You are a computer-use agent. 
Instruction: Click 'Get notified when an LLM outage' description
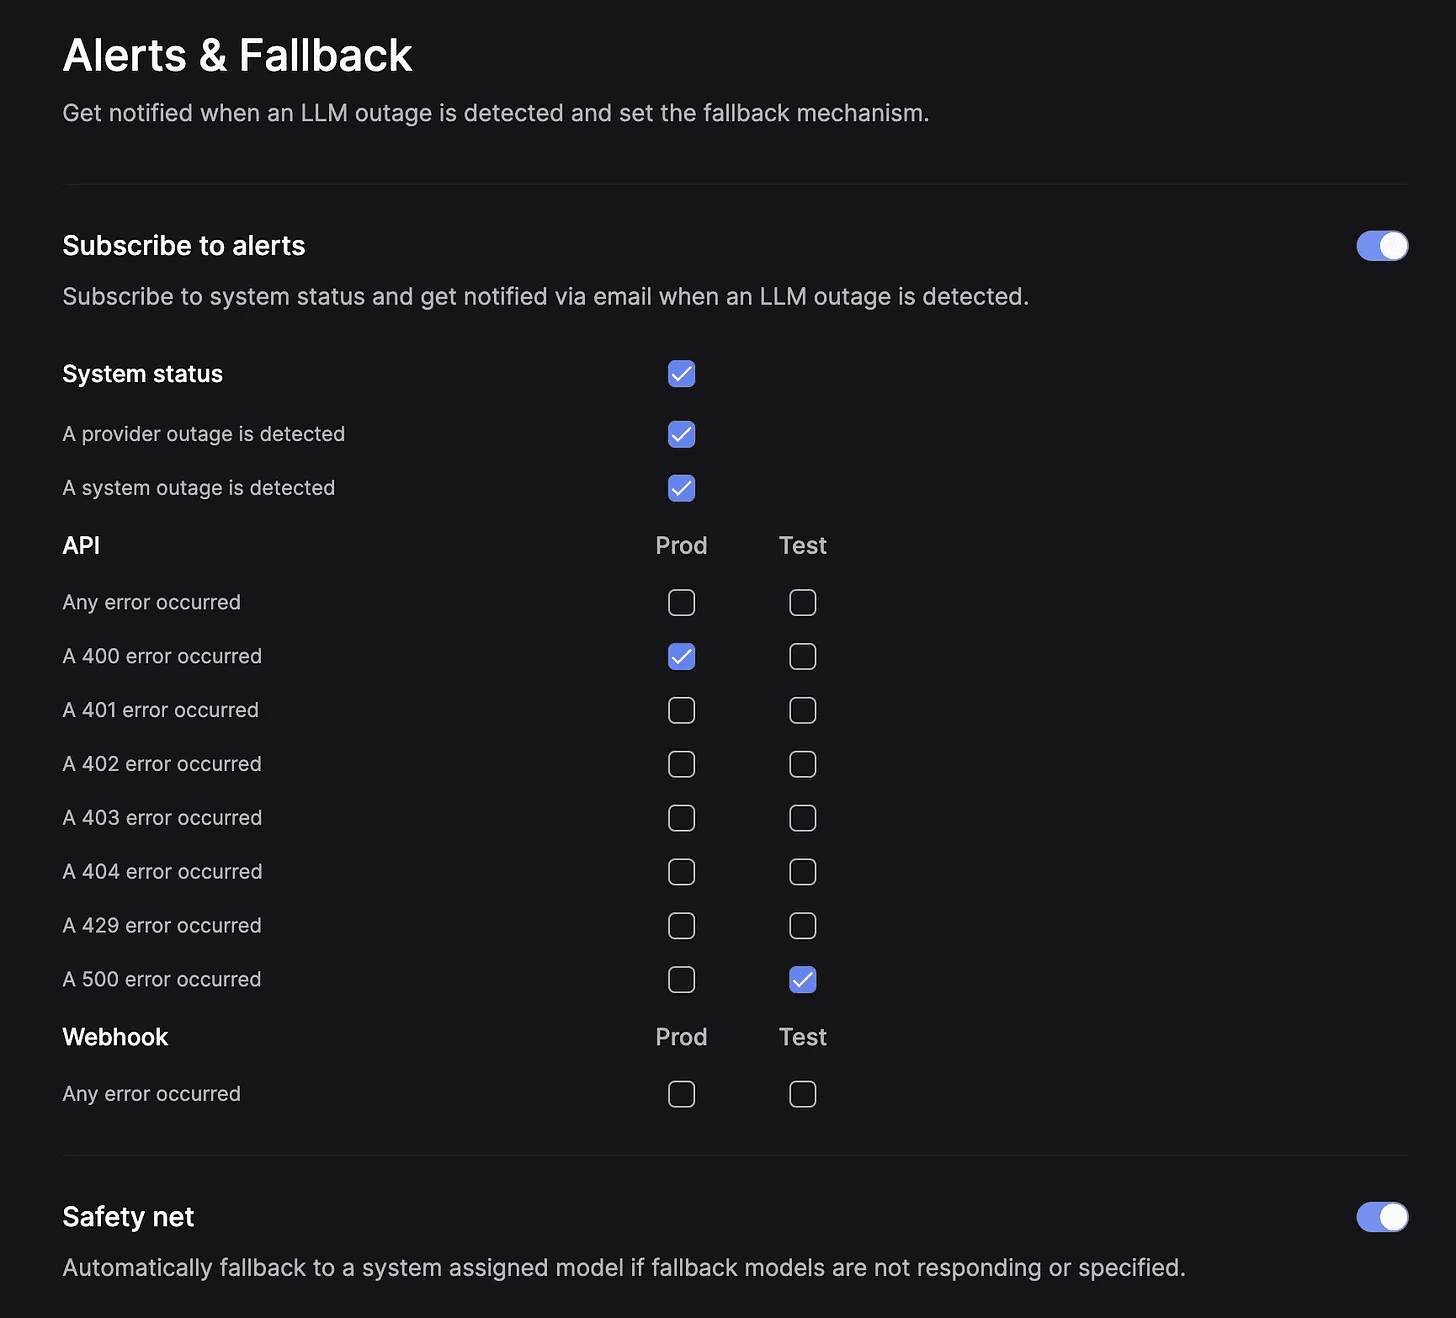pos(496,113)
